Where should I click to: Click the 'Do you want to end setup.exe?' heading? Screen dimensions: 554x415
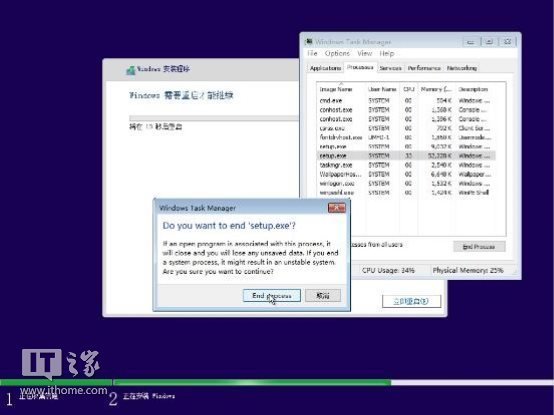229,226
